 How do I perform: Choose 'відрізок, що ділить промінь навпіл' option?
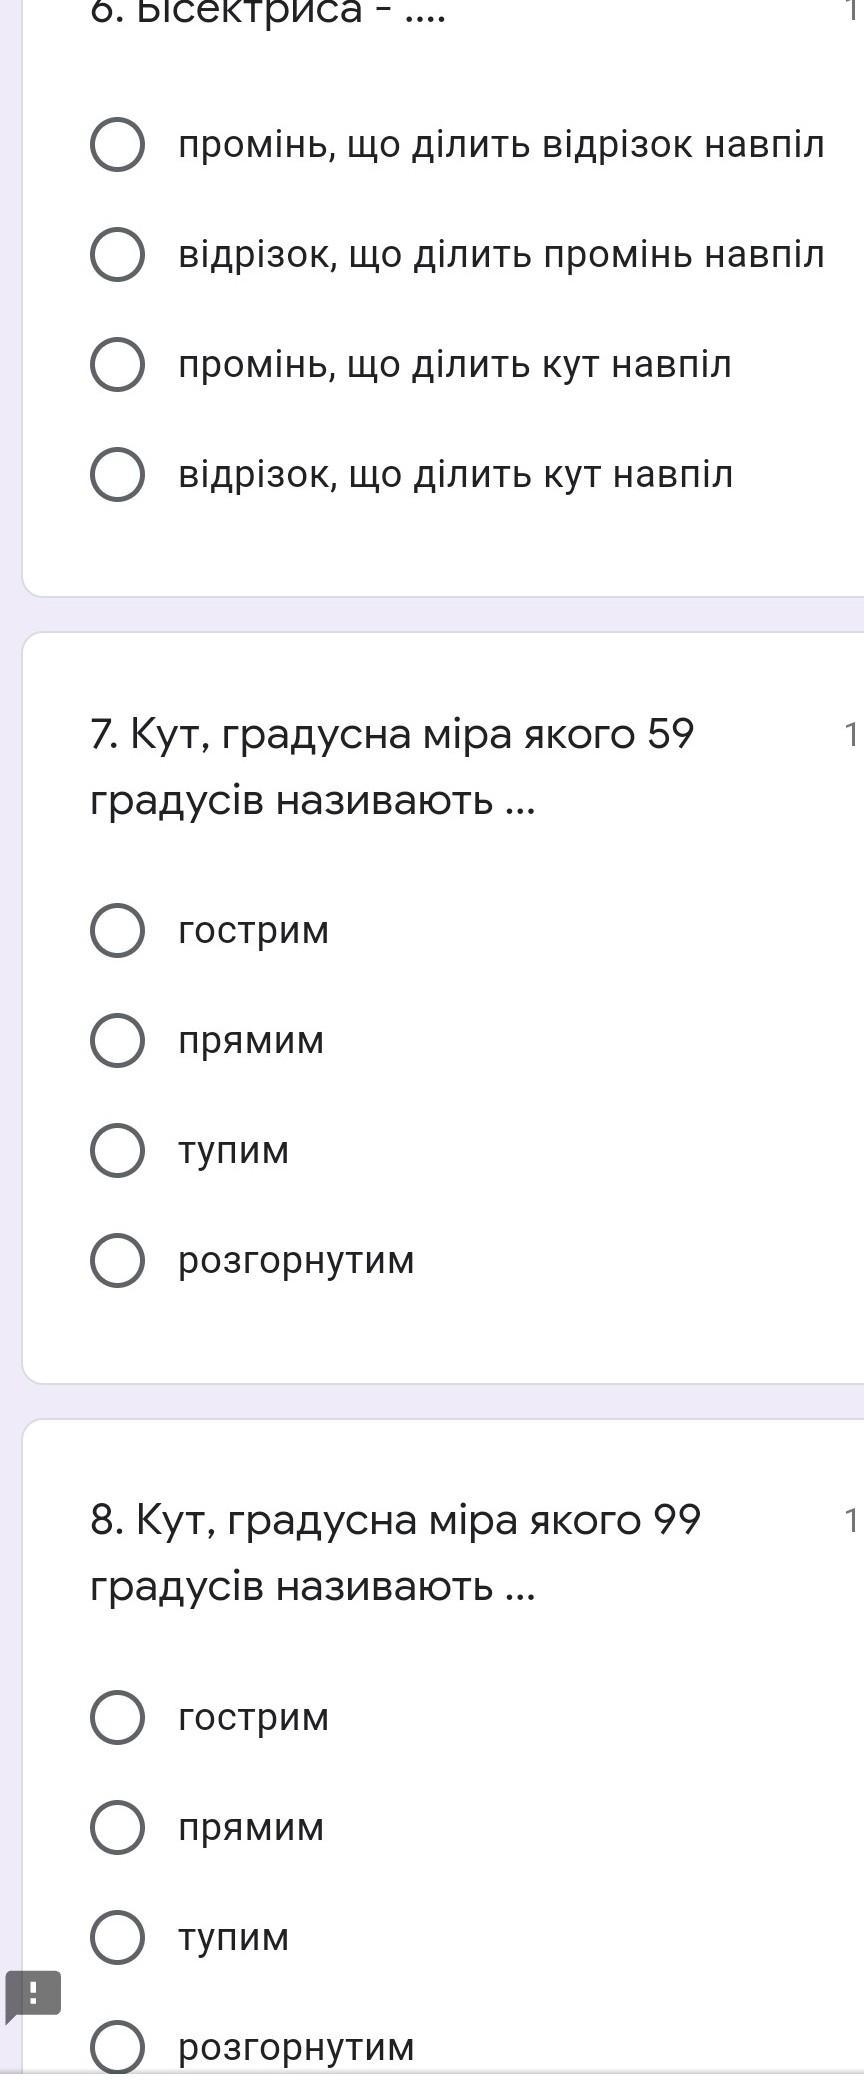[x=117, y=255]
